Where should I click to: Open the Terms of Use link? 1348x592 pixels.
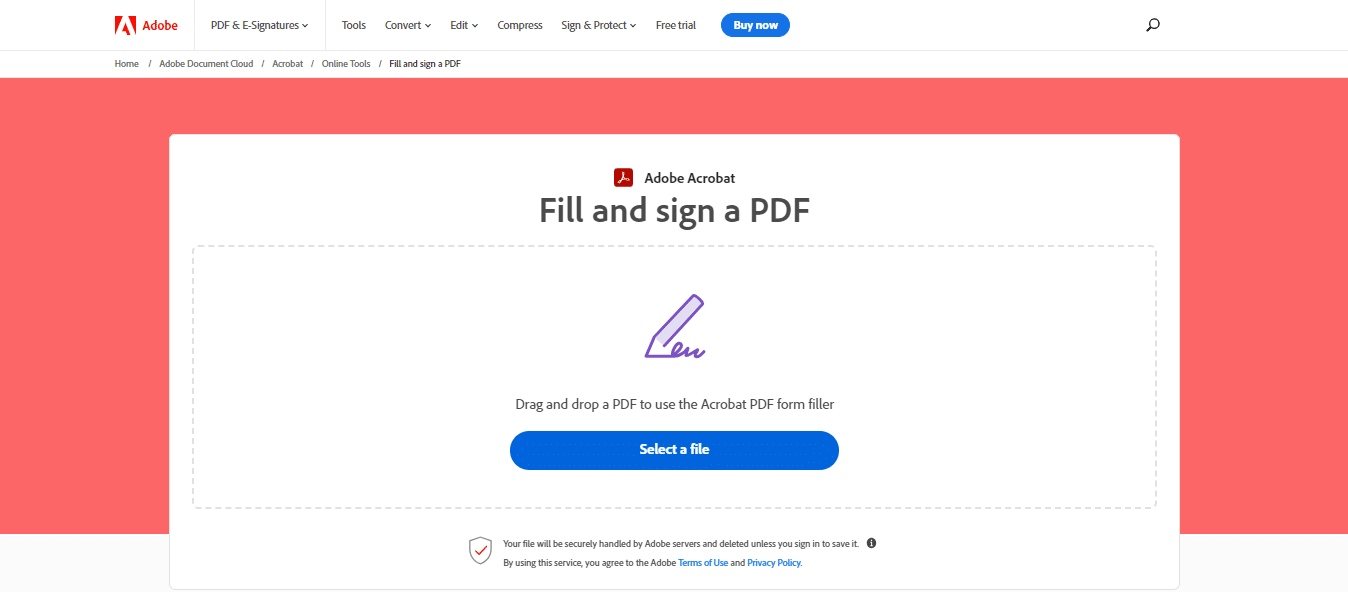point(703,563)
